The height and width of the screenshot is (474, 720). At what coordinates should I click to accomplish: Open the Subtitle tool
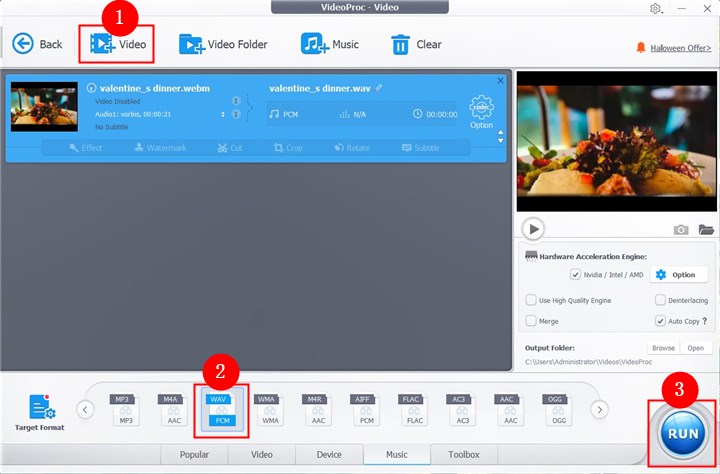tap(420, 147)
